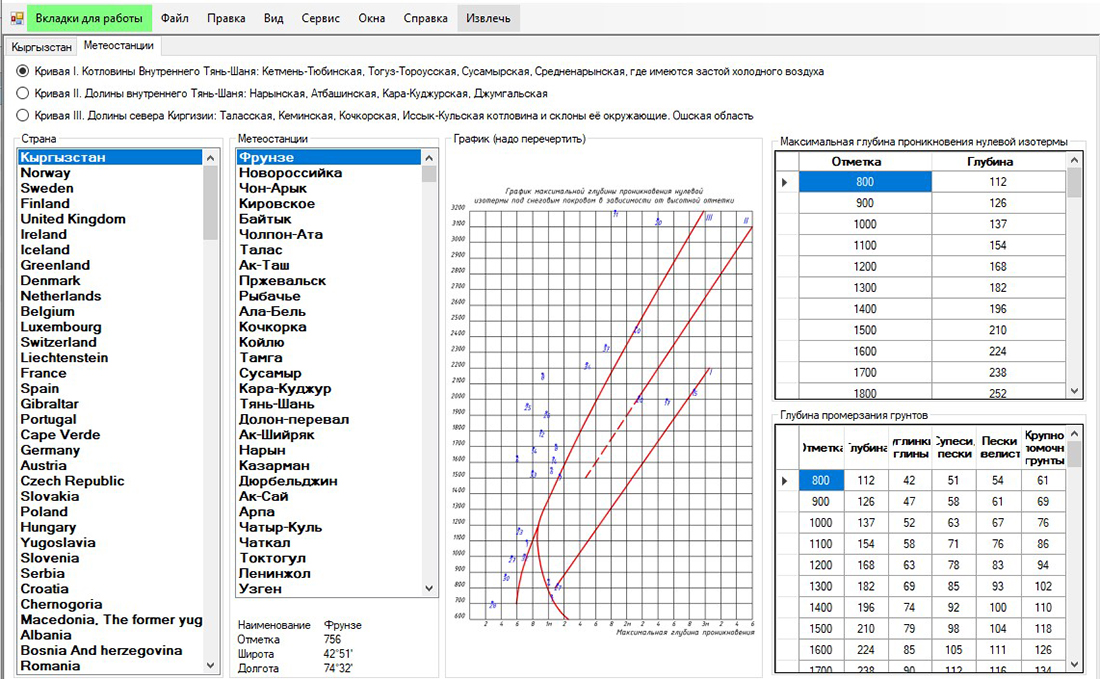This screenshot has height=679, width=1100.
Task: Click the 182 depth cell in the isotherm table
Action: click(x=998, y=288)
